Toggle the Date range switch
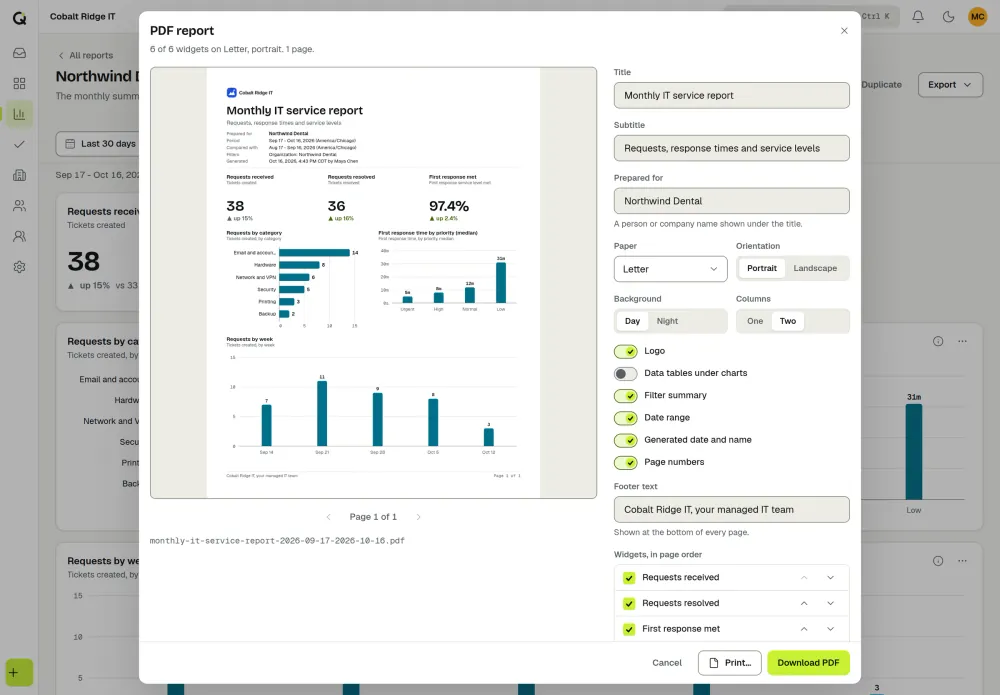Viewport: 1000px width, 695px height. click(625, 418)
